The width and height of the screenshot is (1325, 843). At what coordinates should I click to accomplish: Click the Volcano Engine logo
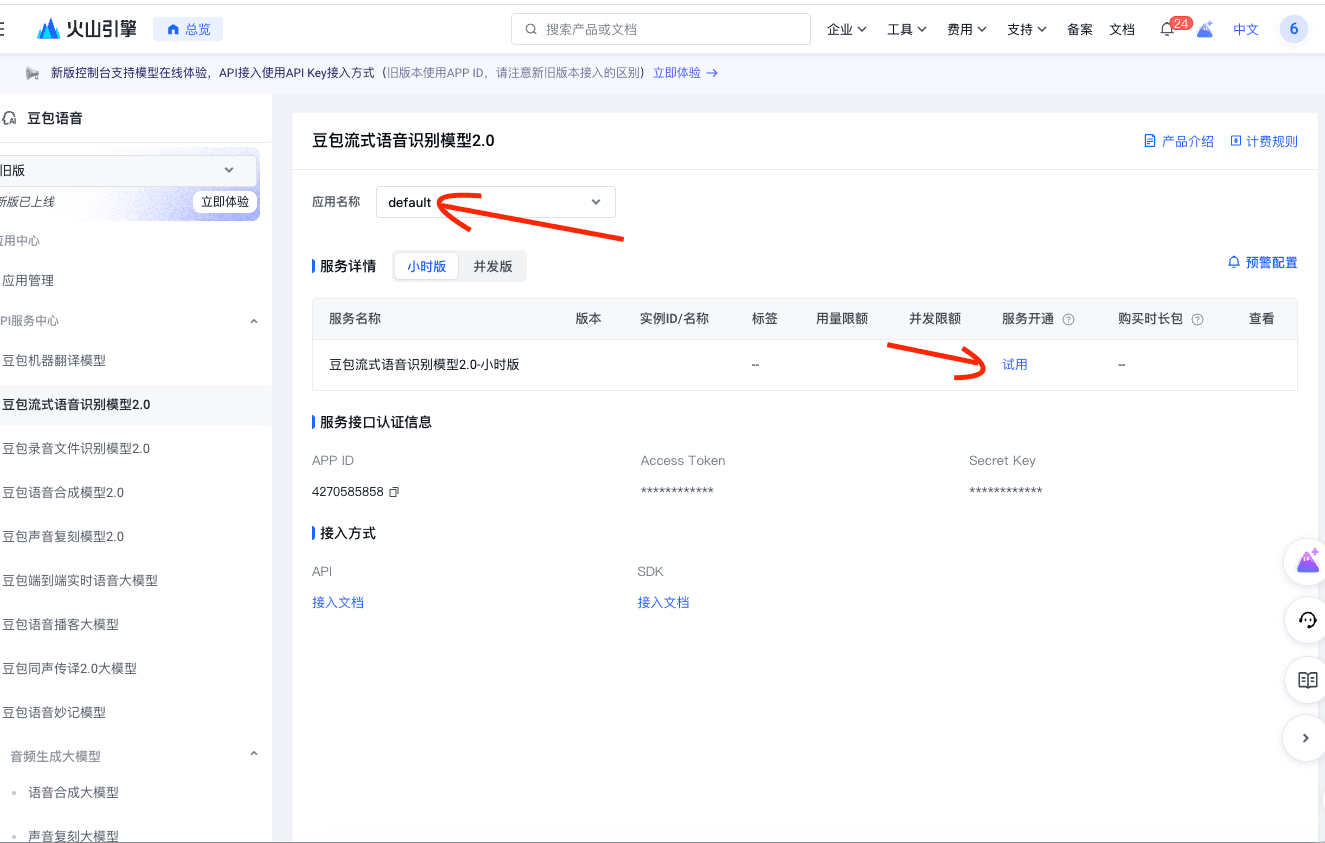pyautogui.click(x=87, y=29)
